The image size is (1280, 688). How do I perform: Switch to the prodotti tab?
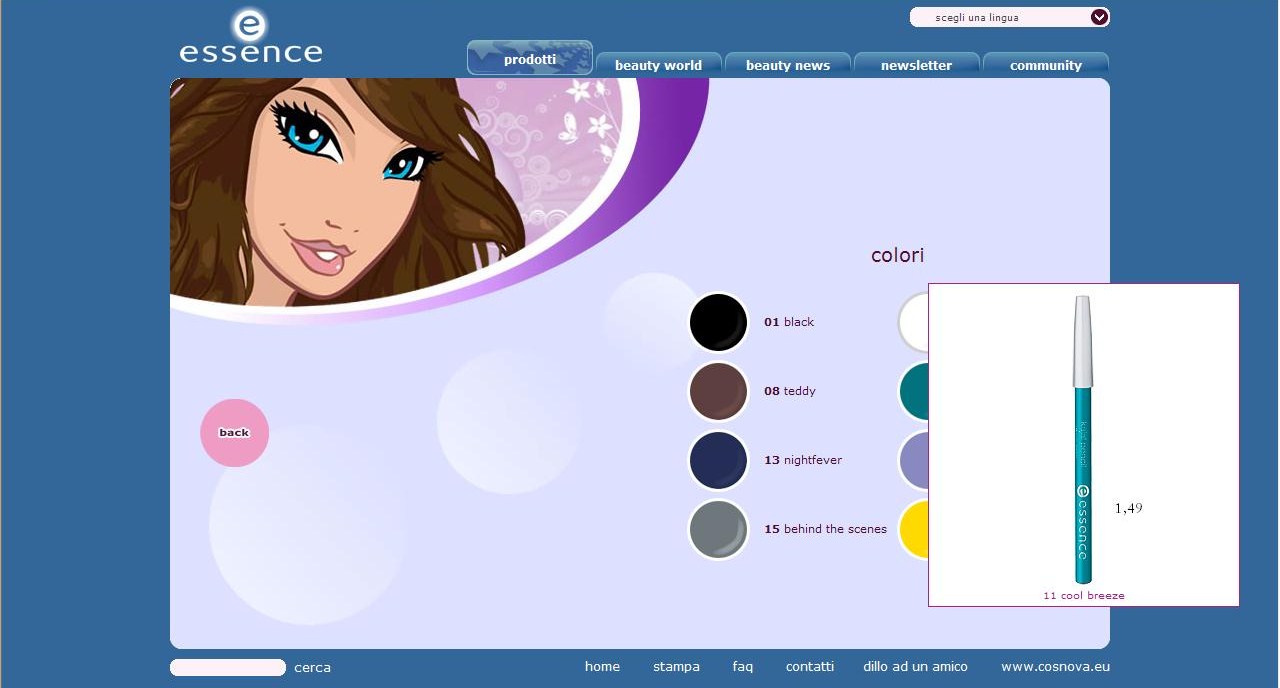point(530,58)
